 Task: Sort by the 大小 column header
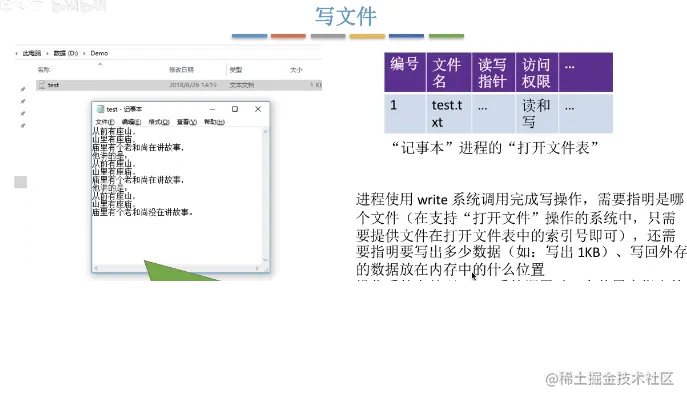tap(296, 70)
